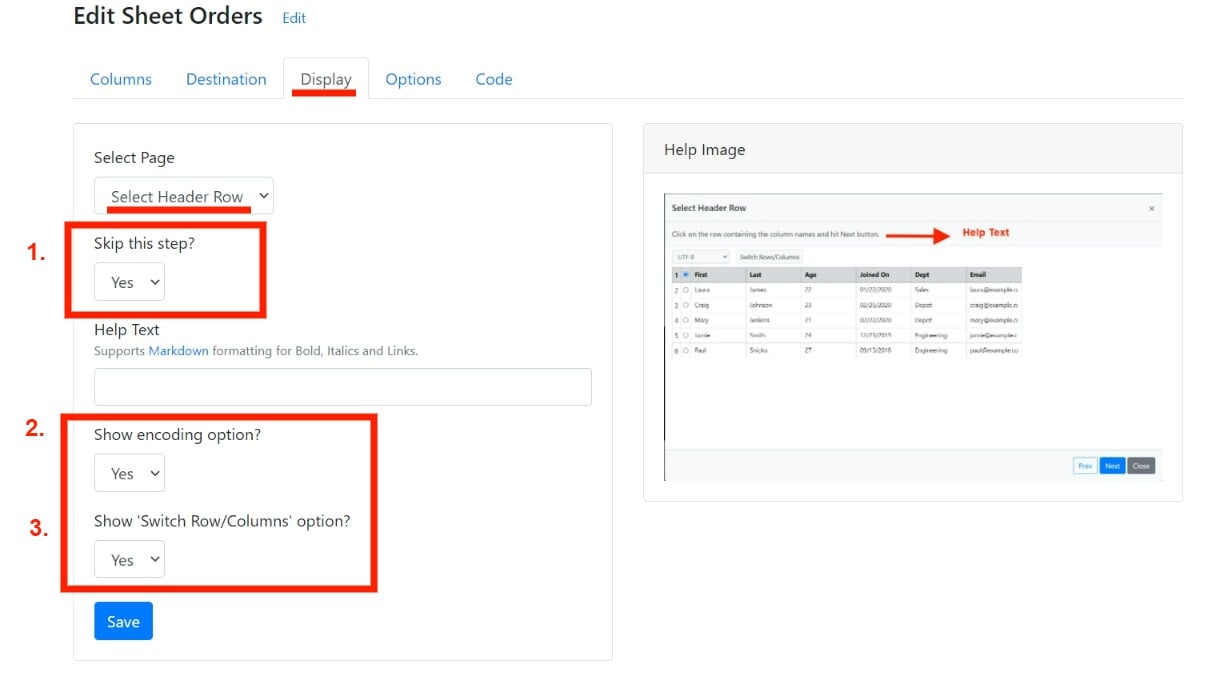Screen dimensions: 1205x677
Task: Switch to the Columns tab
Action: (121, 79)
